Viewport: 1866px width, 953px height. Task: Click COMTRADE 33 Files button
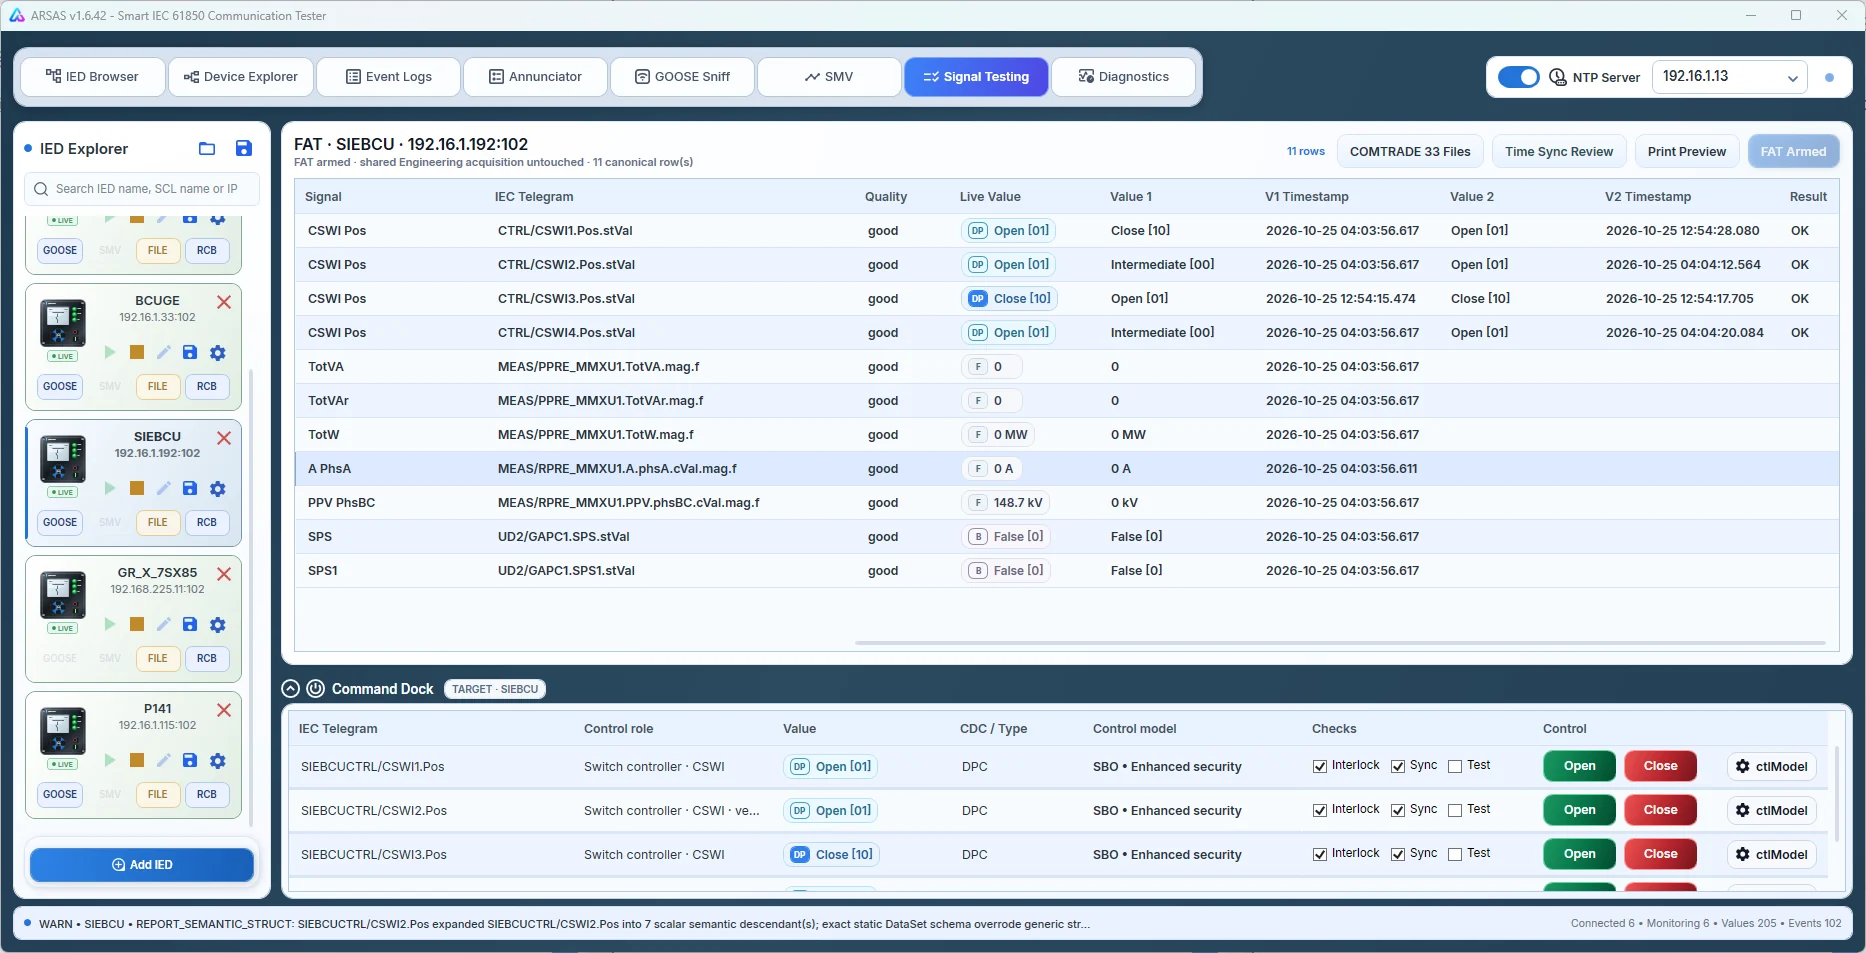(1410, 152)
